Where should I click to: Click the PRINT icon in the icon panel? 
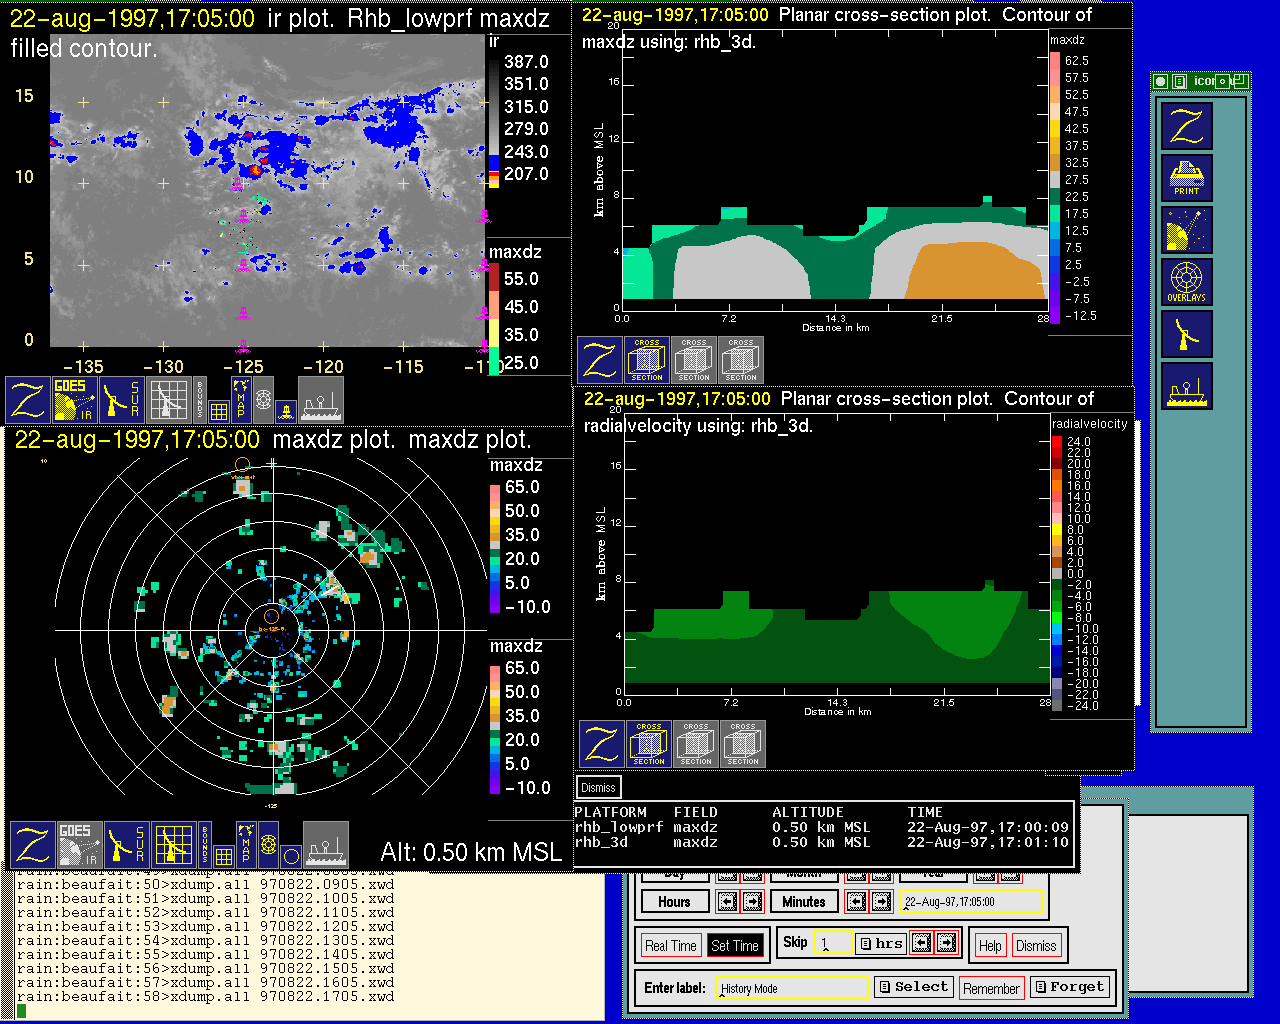click(x=1186, y=178)
